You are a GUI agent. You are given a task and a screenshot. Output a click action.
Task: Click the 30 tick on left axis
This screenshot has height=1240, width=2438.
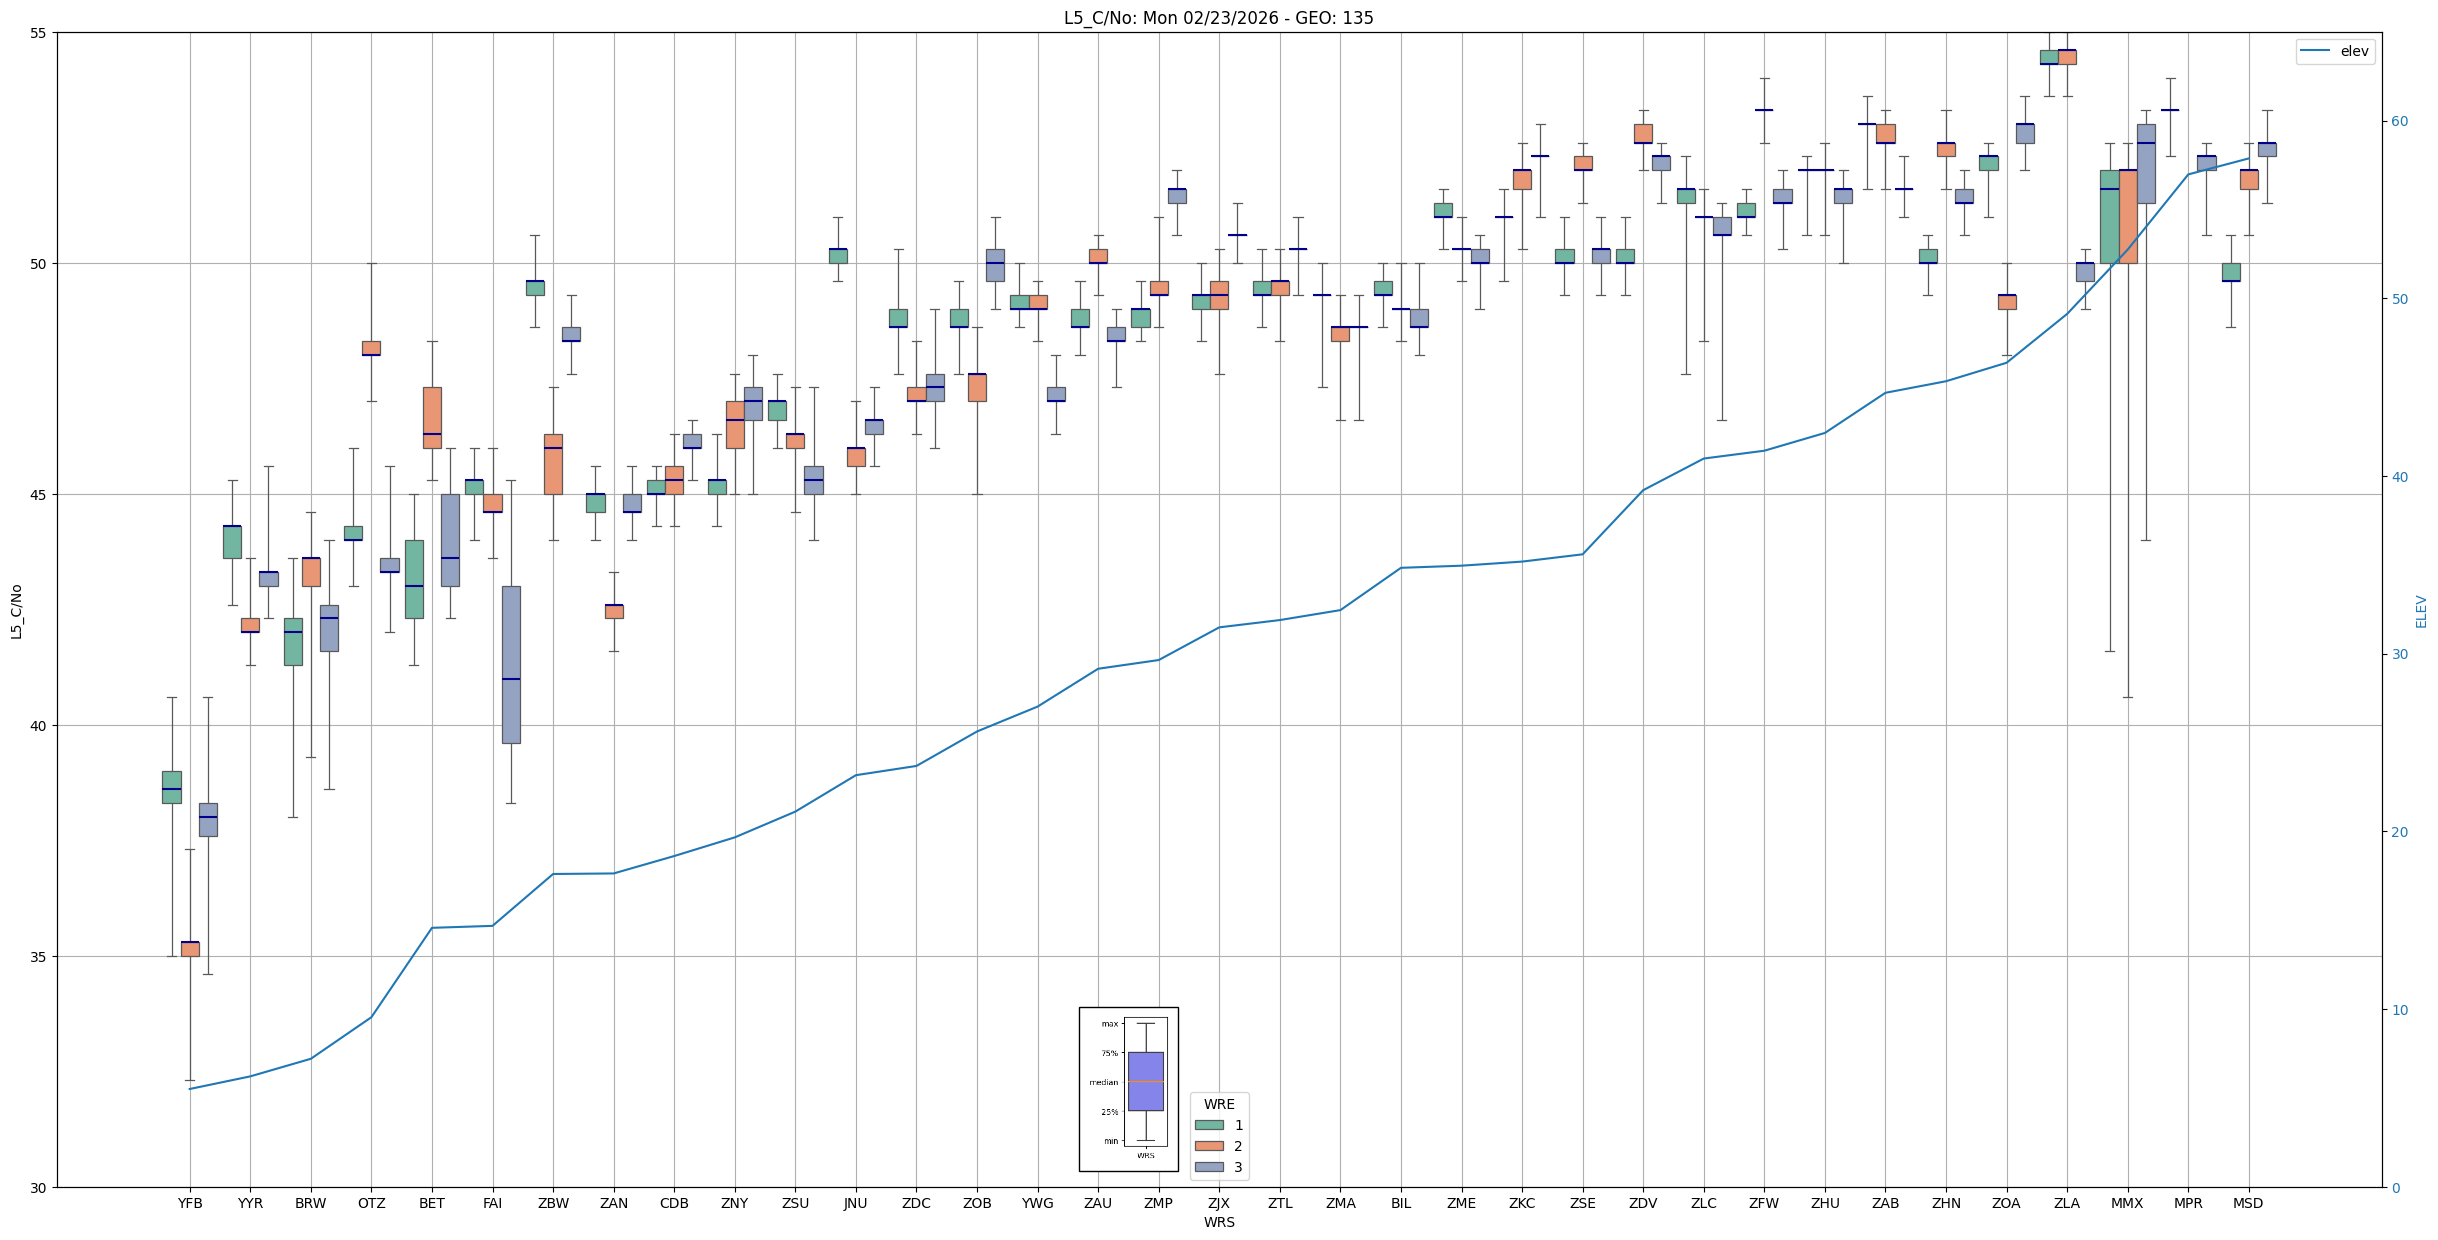(39, 1188)
